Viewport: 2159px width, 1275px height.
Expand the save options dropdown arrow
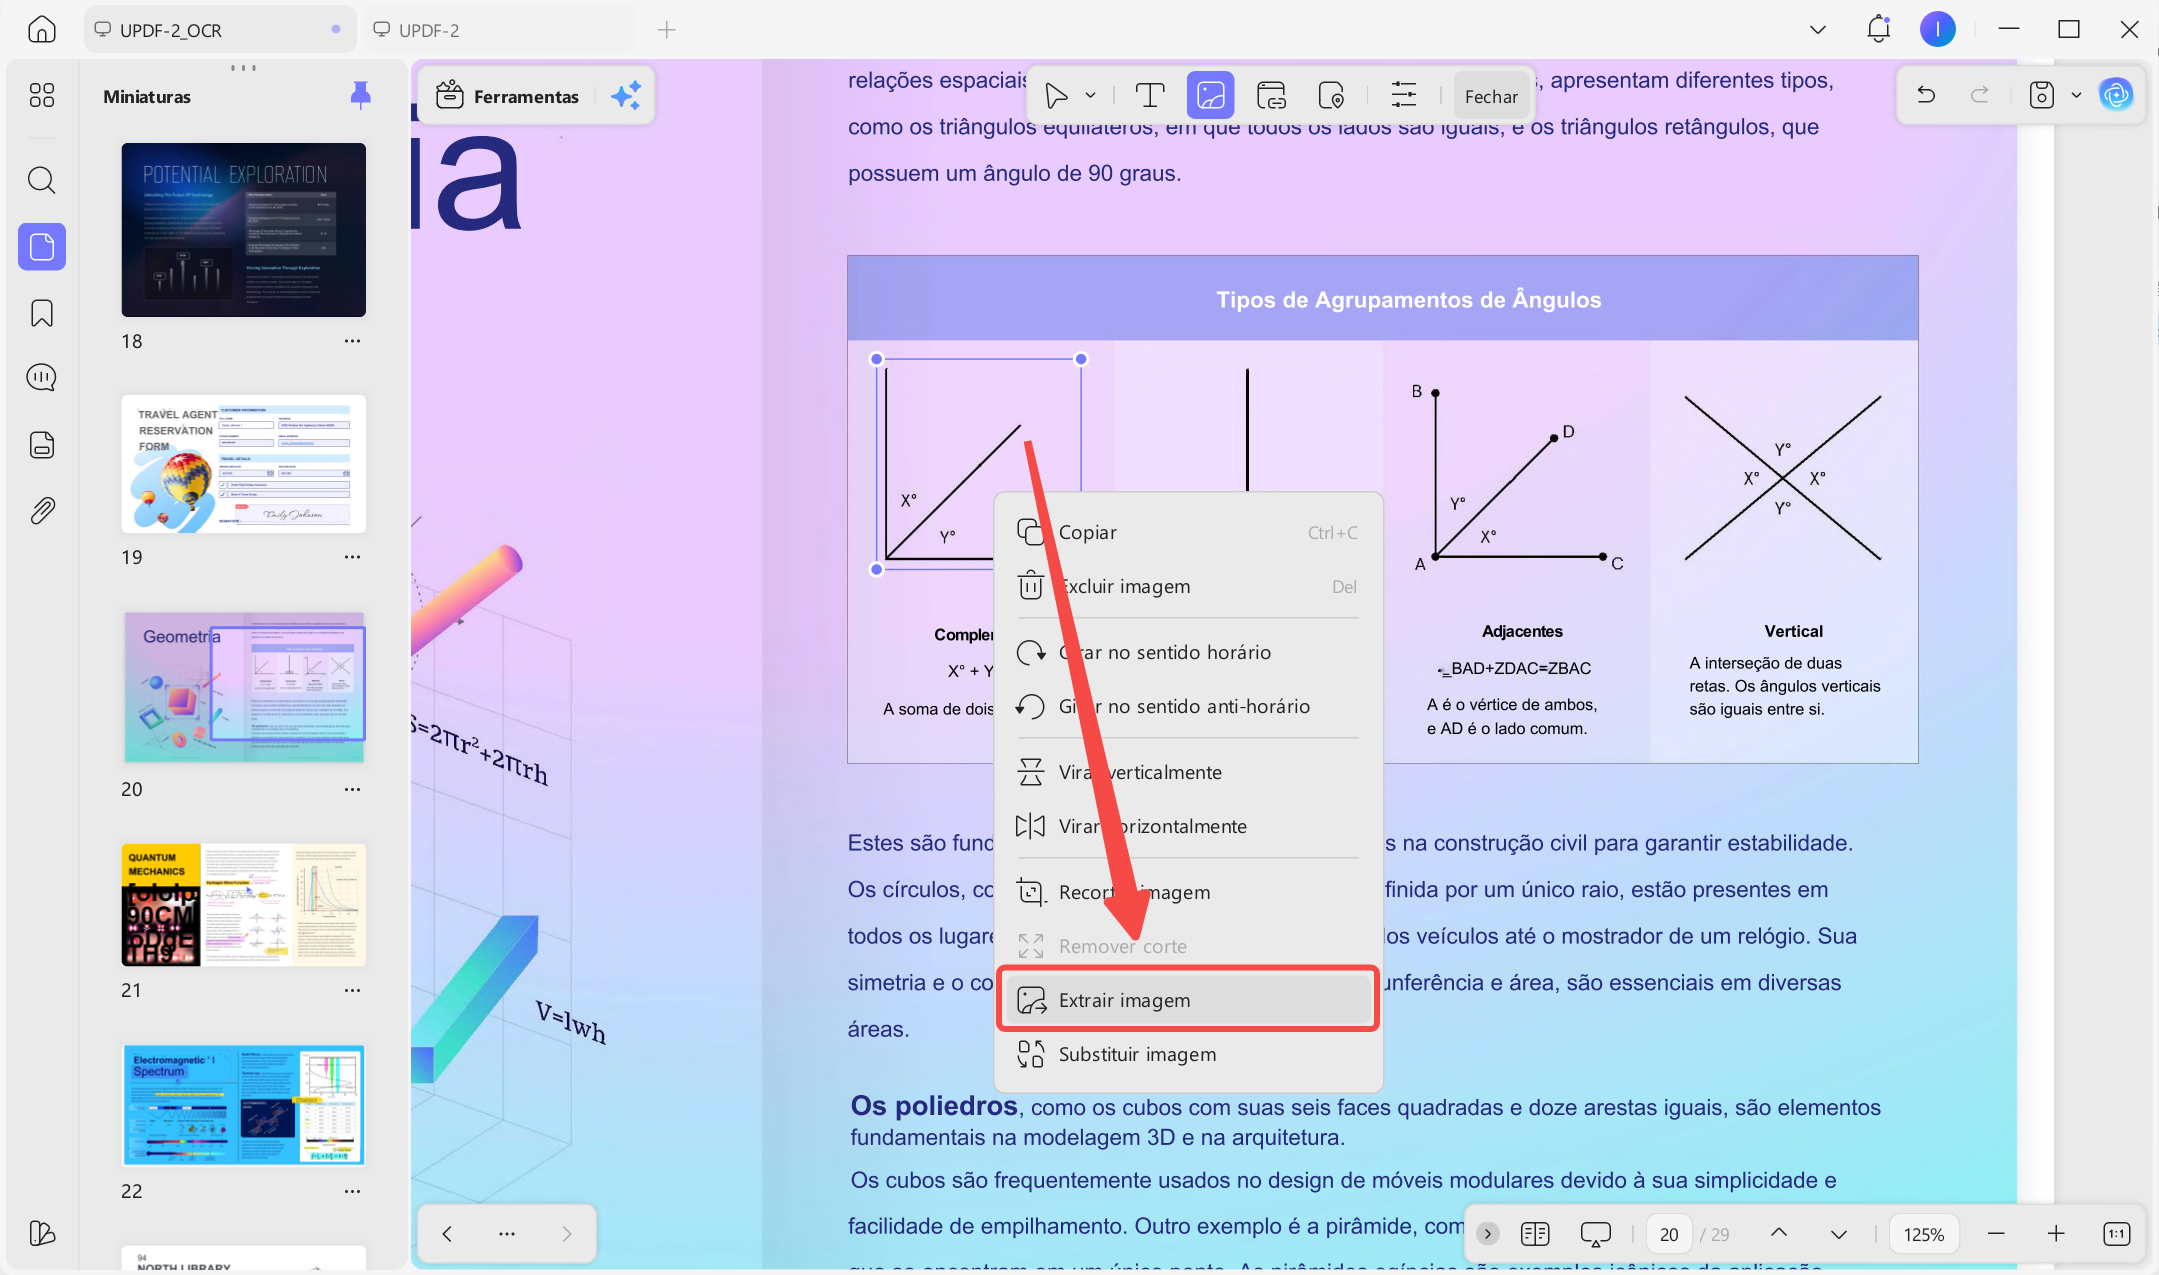(2076, 95)
